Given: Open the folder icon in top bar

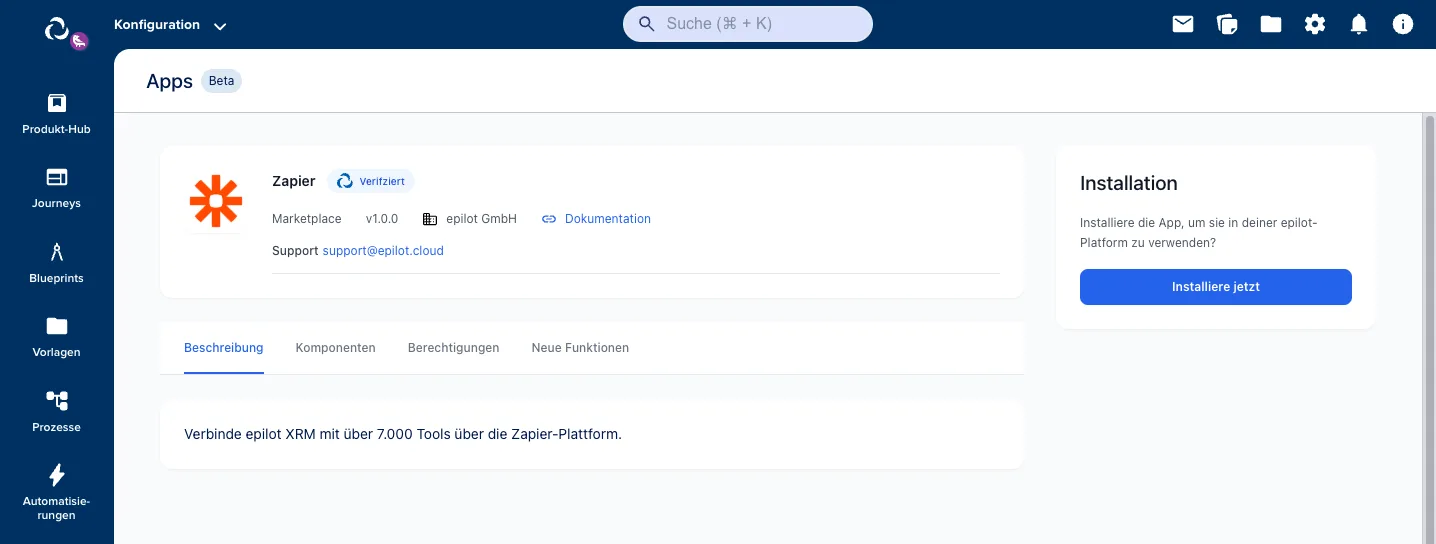Looking at the screenshot, I should (x=1271, y=24).
